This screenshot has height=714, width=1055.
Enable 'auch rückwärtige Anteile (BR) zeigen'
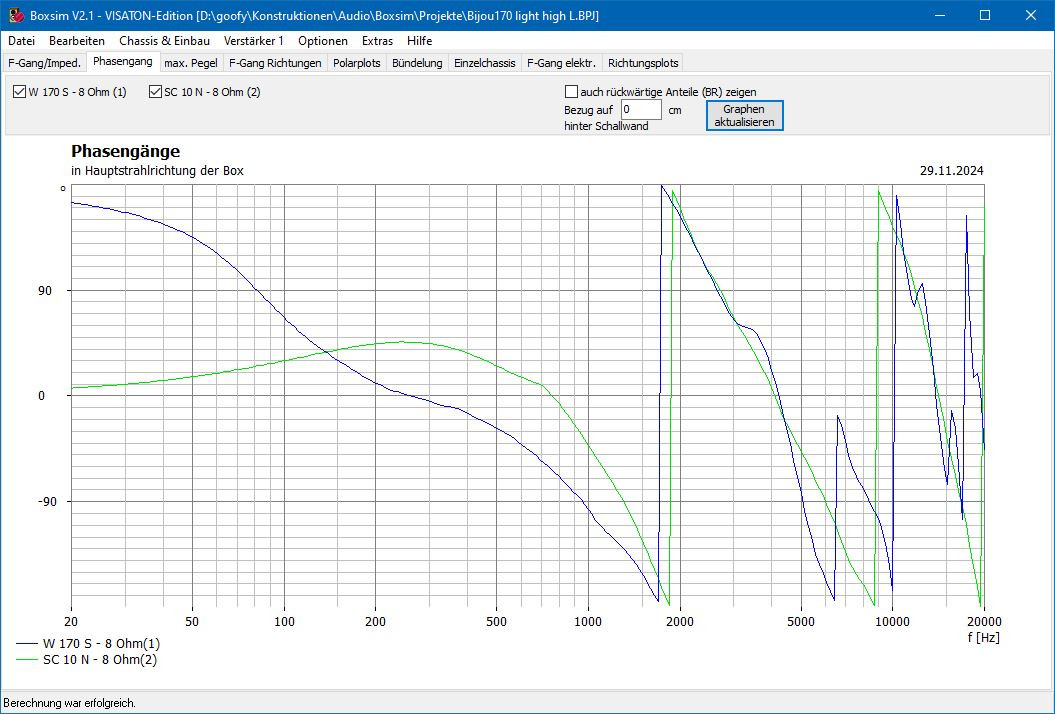pos(572,91)
